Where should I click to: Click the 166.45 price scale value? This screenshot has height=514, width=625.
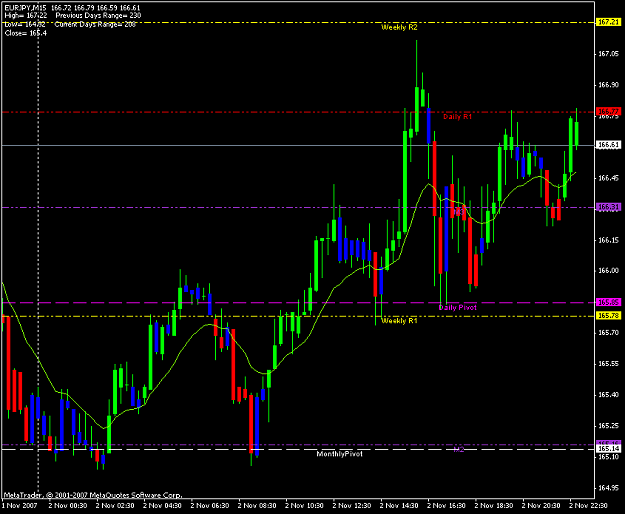coord(609,178)
